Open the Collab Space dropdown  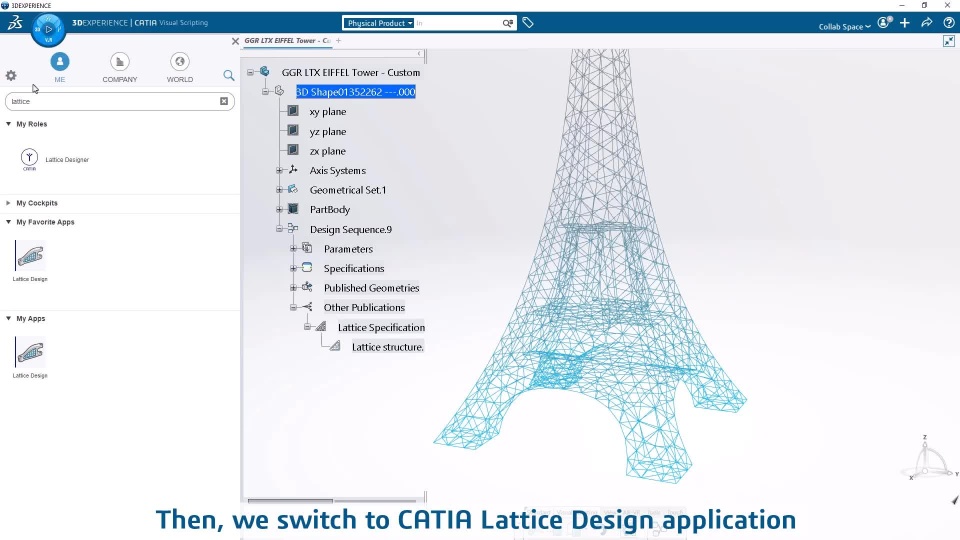(x=844, y=26)
